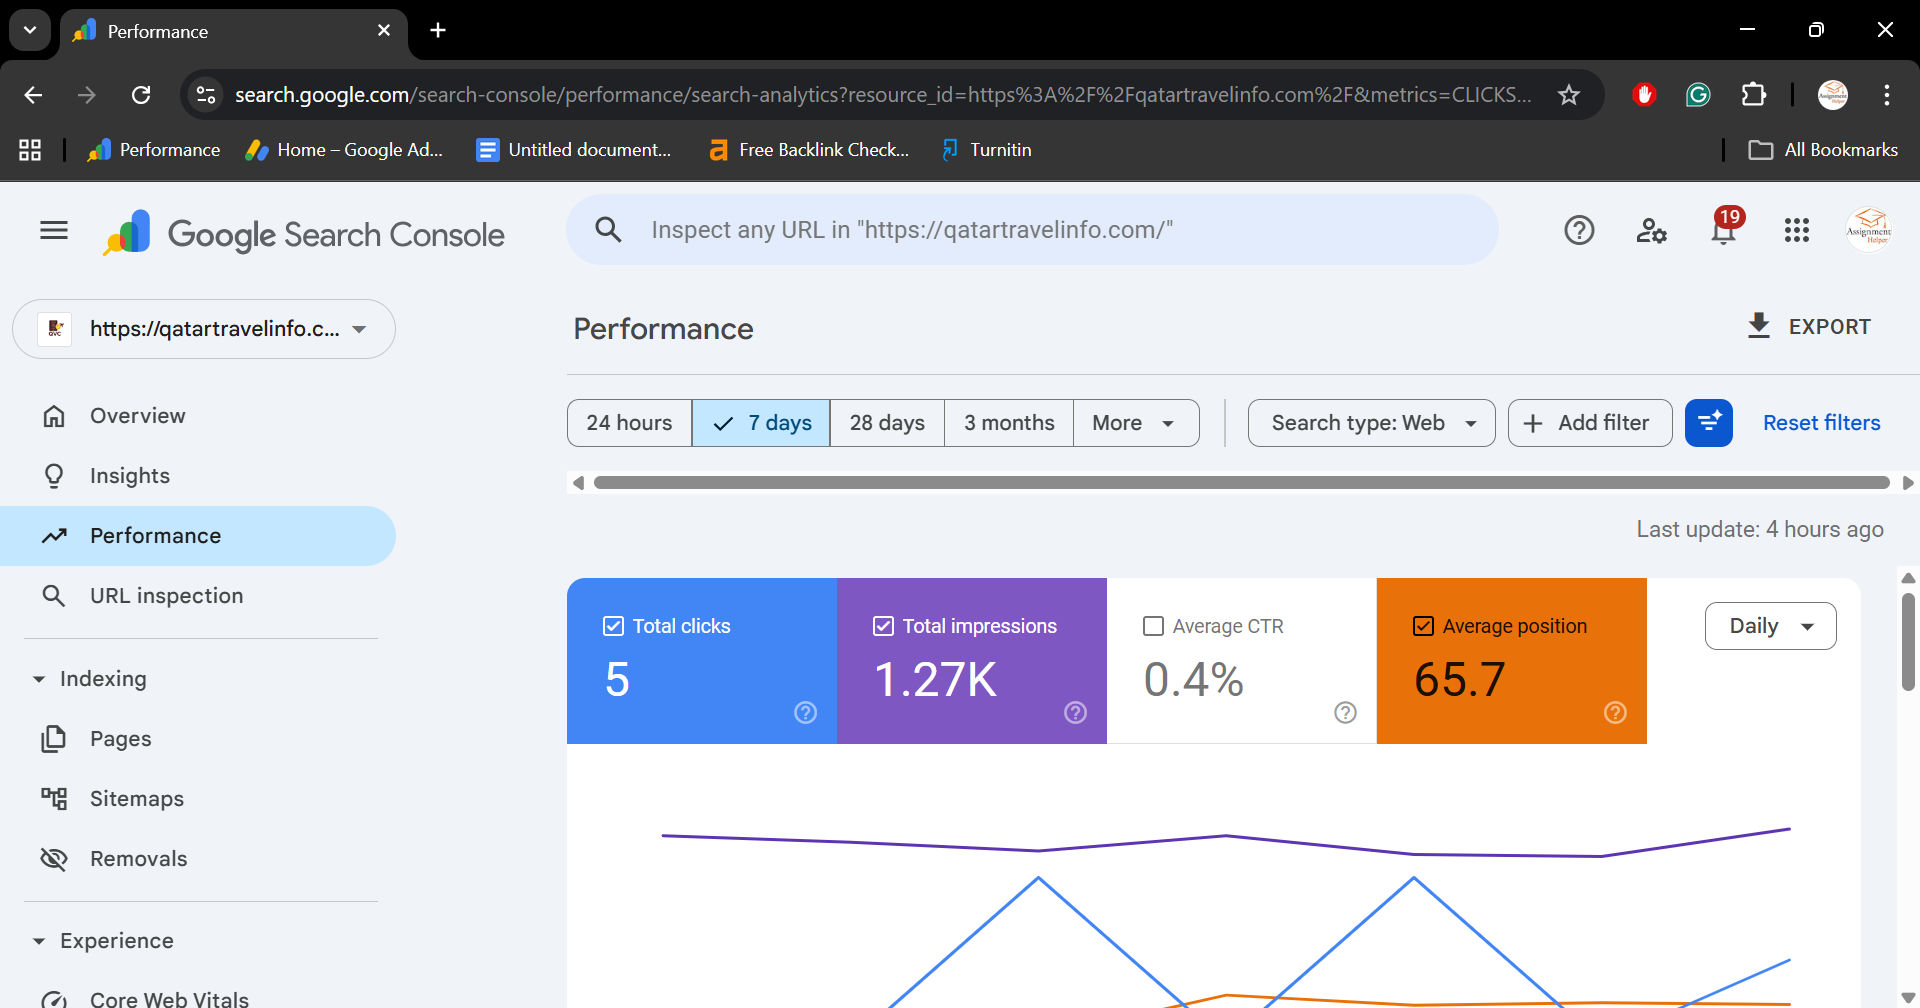Open Insights in the sidebar

tap(198, 476)
